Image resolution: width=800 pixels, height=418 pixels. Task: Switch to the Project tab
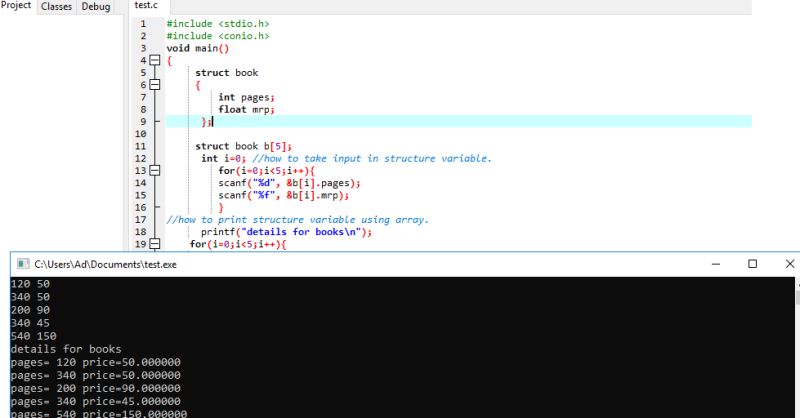click(16, 6)
